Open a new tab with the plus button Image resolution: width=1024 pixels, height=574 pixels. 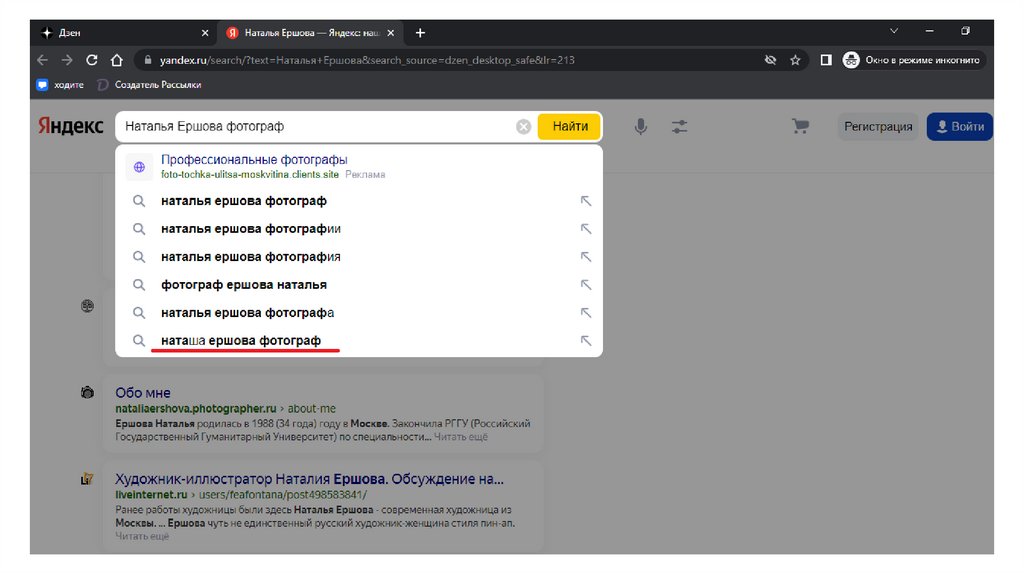click(x=420, y=33)
